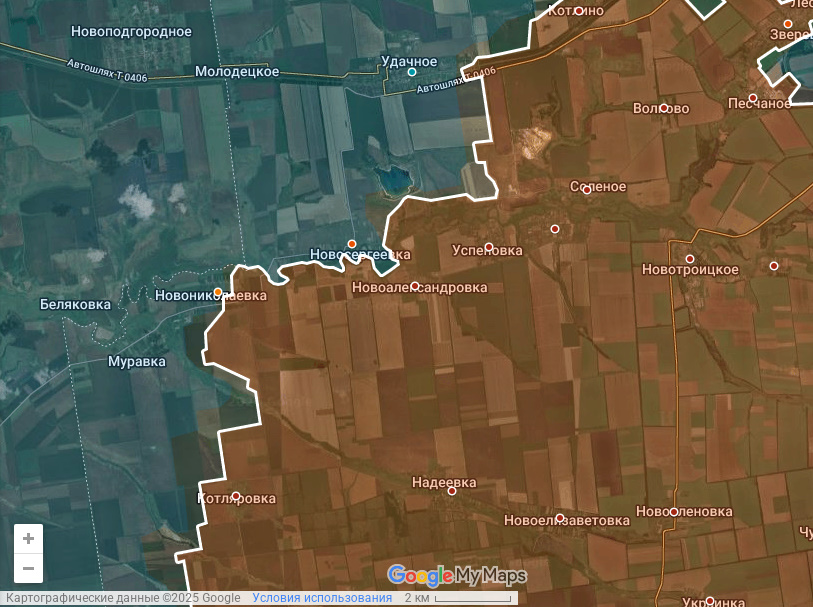The height and width of the screenshot is (607, 813).
Task: Click the orange marker at Новониколаевка
Action: pyautogui.click(x=218, y=292)
